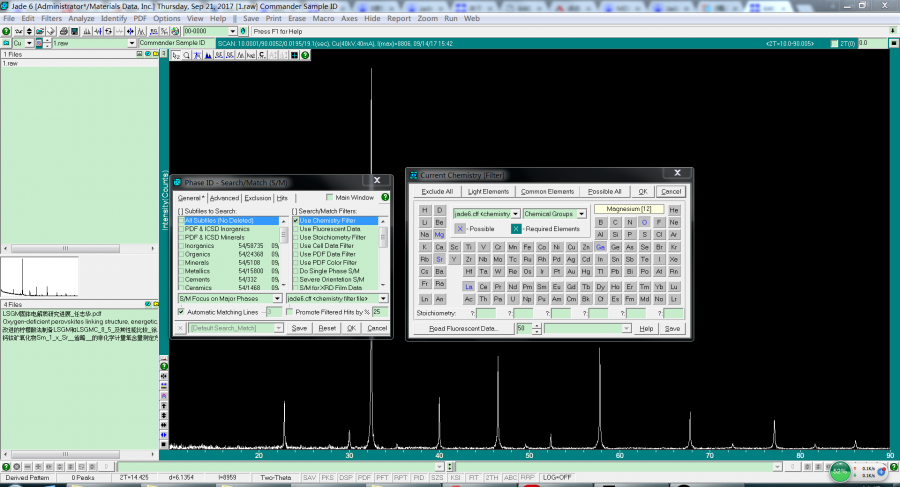Image resolution: width=900 pixels, height=487 pixels.
Task: Select the La element button
Action: 468,286
